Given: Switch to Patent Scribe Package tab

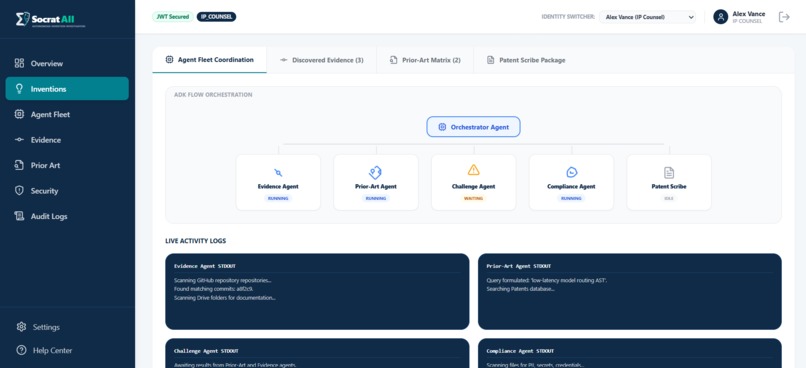Looking at the screenshot, I should pyautogui.click(x=526, y=60).
